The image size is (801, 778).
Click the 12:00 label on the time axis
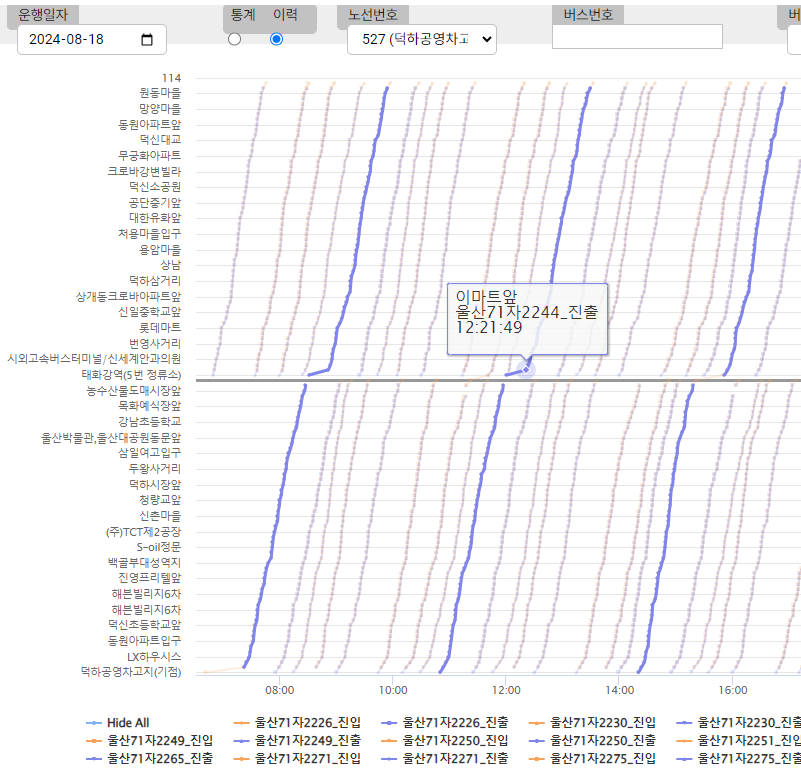coord(506,690)
